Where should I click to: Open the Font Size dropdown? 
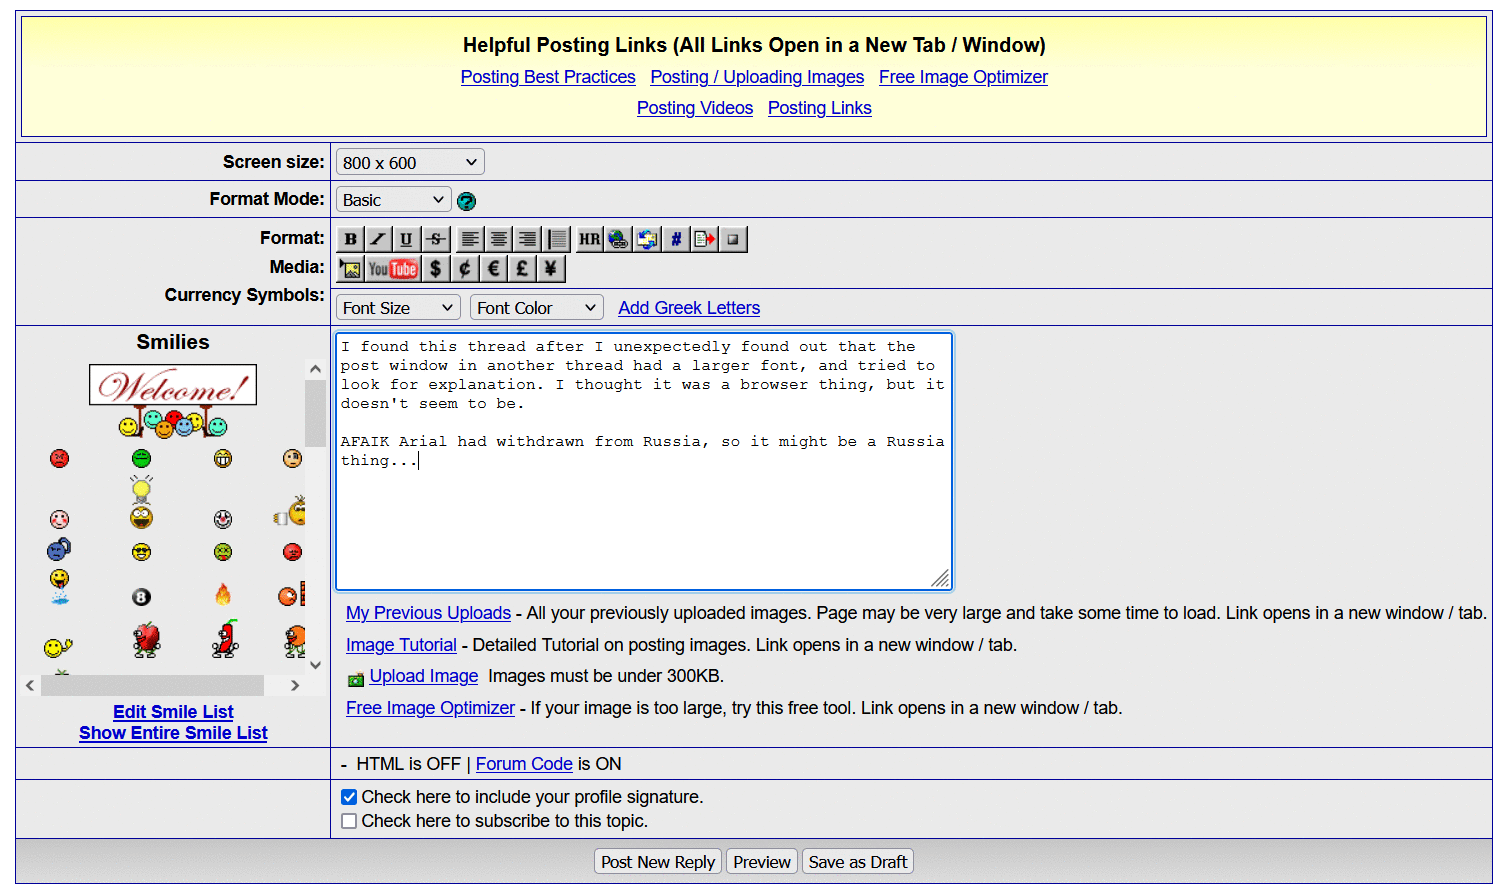(x=398, y=308)
